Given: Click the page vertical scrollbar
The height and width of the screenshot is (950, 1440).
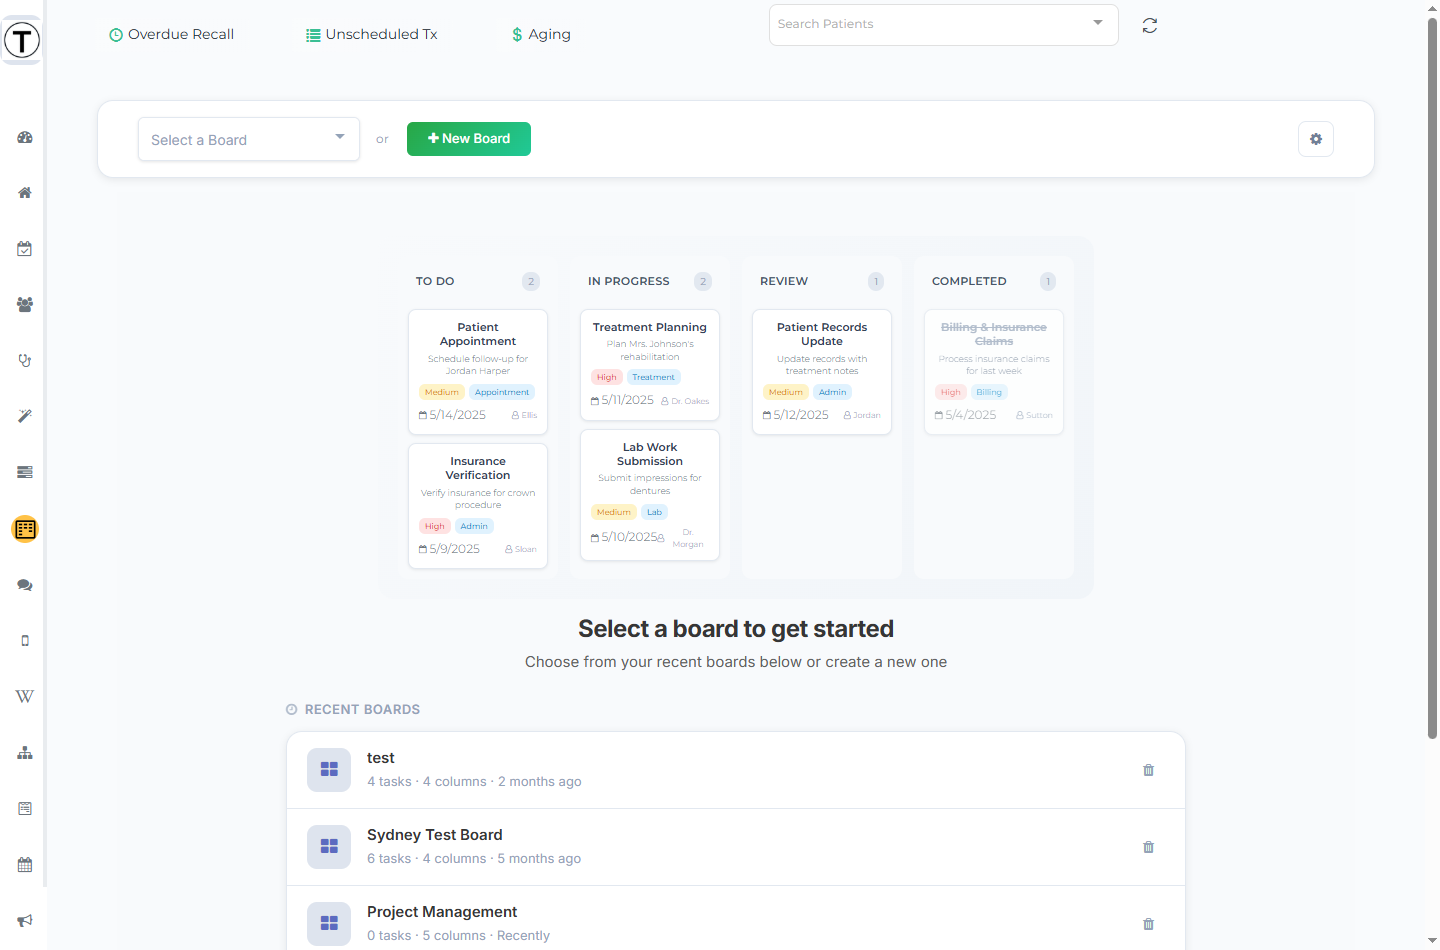Looking at the screenshot, I should [1432, 379].
